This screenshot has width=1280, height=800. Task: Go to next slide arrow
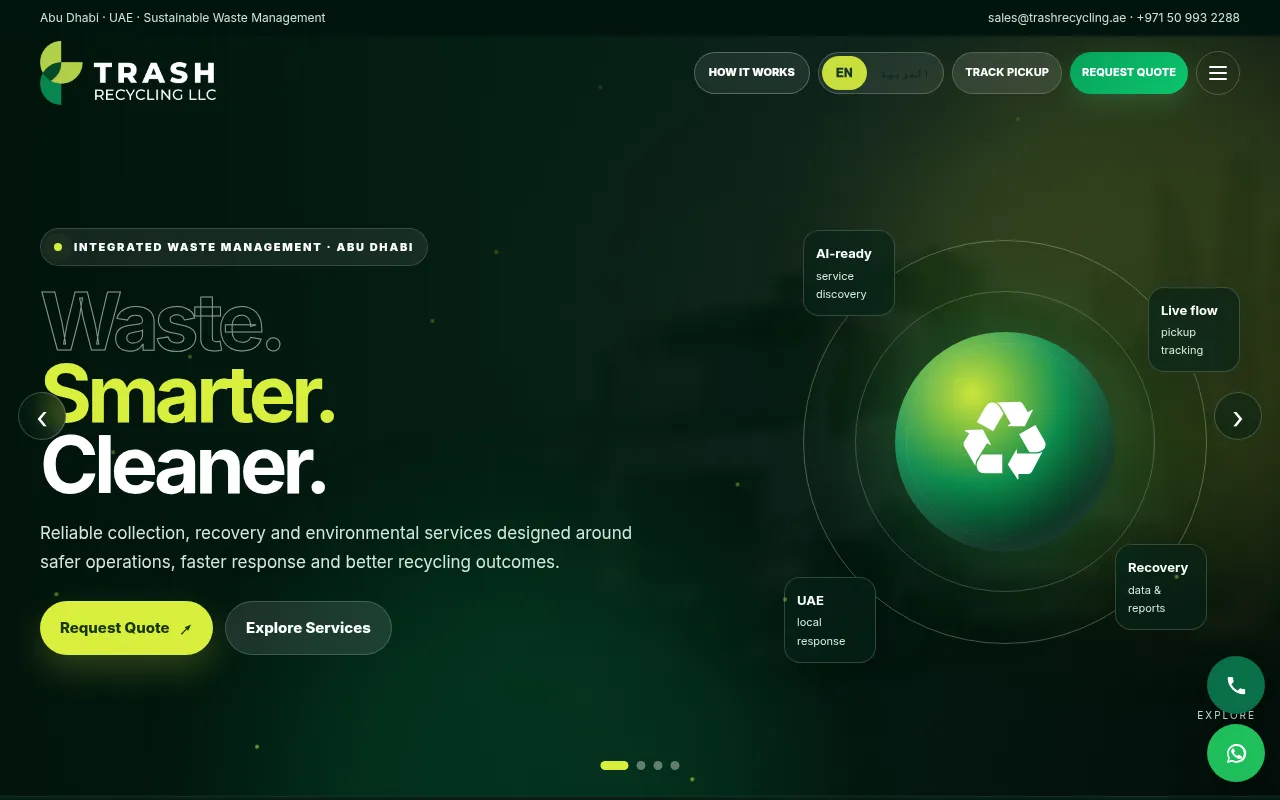[x=1238, y=416]
